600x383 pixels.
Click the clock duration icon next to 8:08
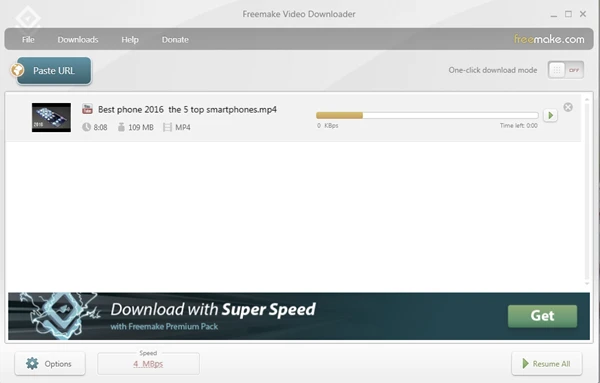[86, 127]
